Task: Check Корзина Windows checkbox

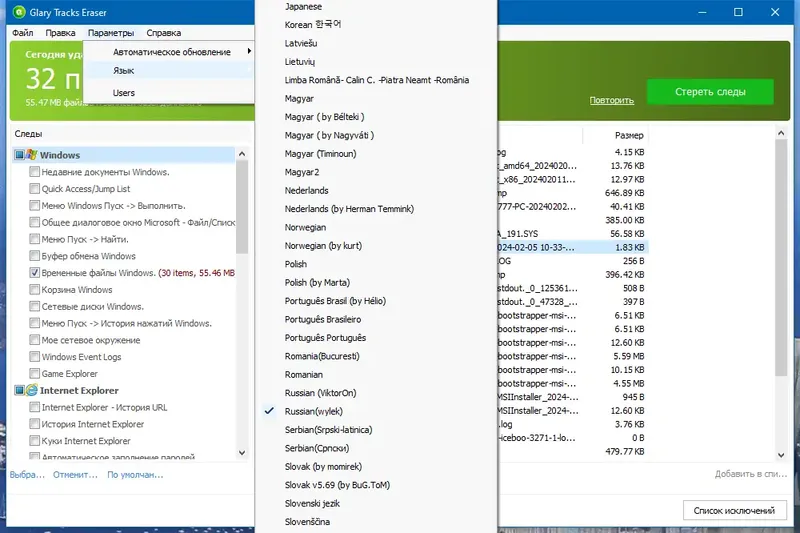Action: pyautogui.click(x=34, y=289)
